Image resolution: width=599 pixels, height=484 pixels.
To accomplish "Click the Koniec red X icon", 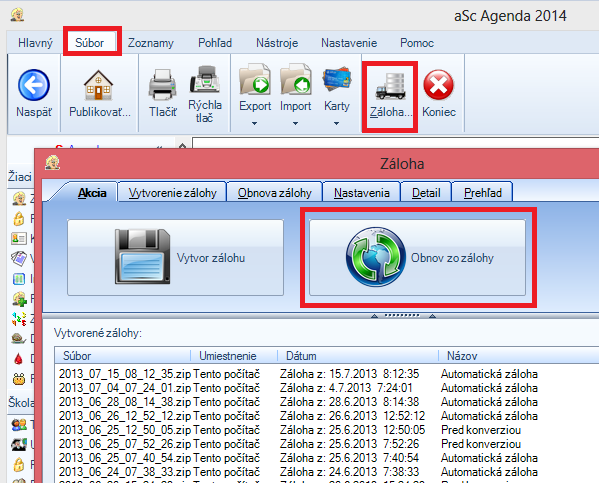I will tap(439, 85).
